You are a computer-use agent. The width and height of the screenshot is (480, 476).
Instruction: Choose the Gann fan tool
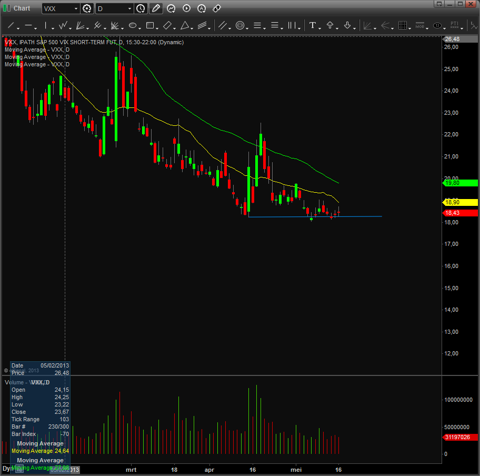367,25
